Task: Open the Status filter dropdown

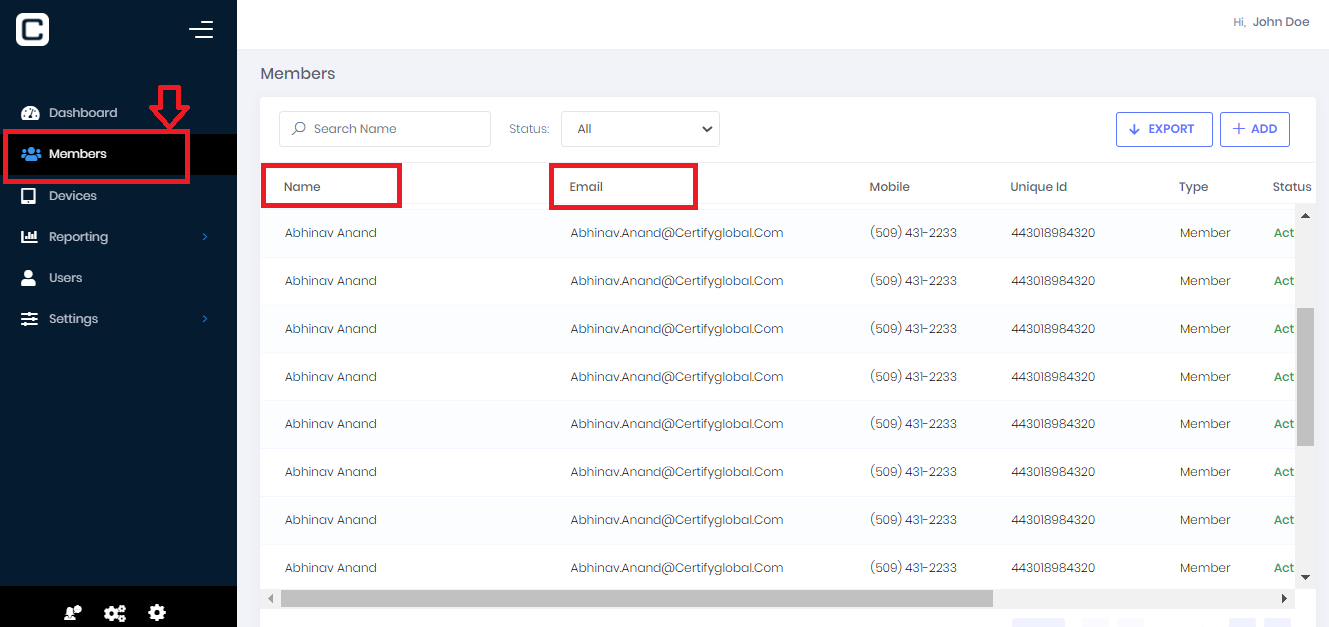Action: coord(640,129)
